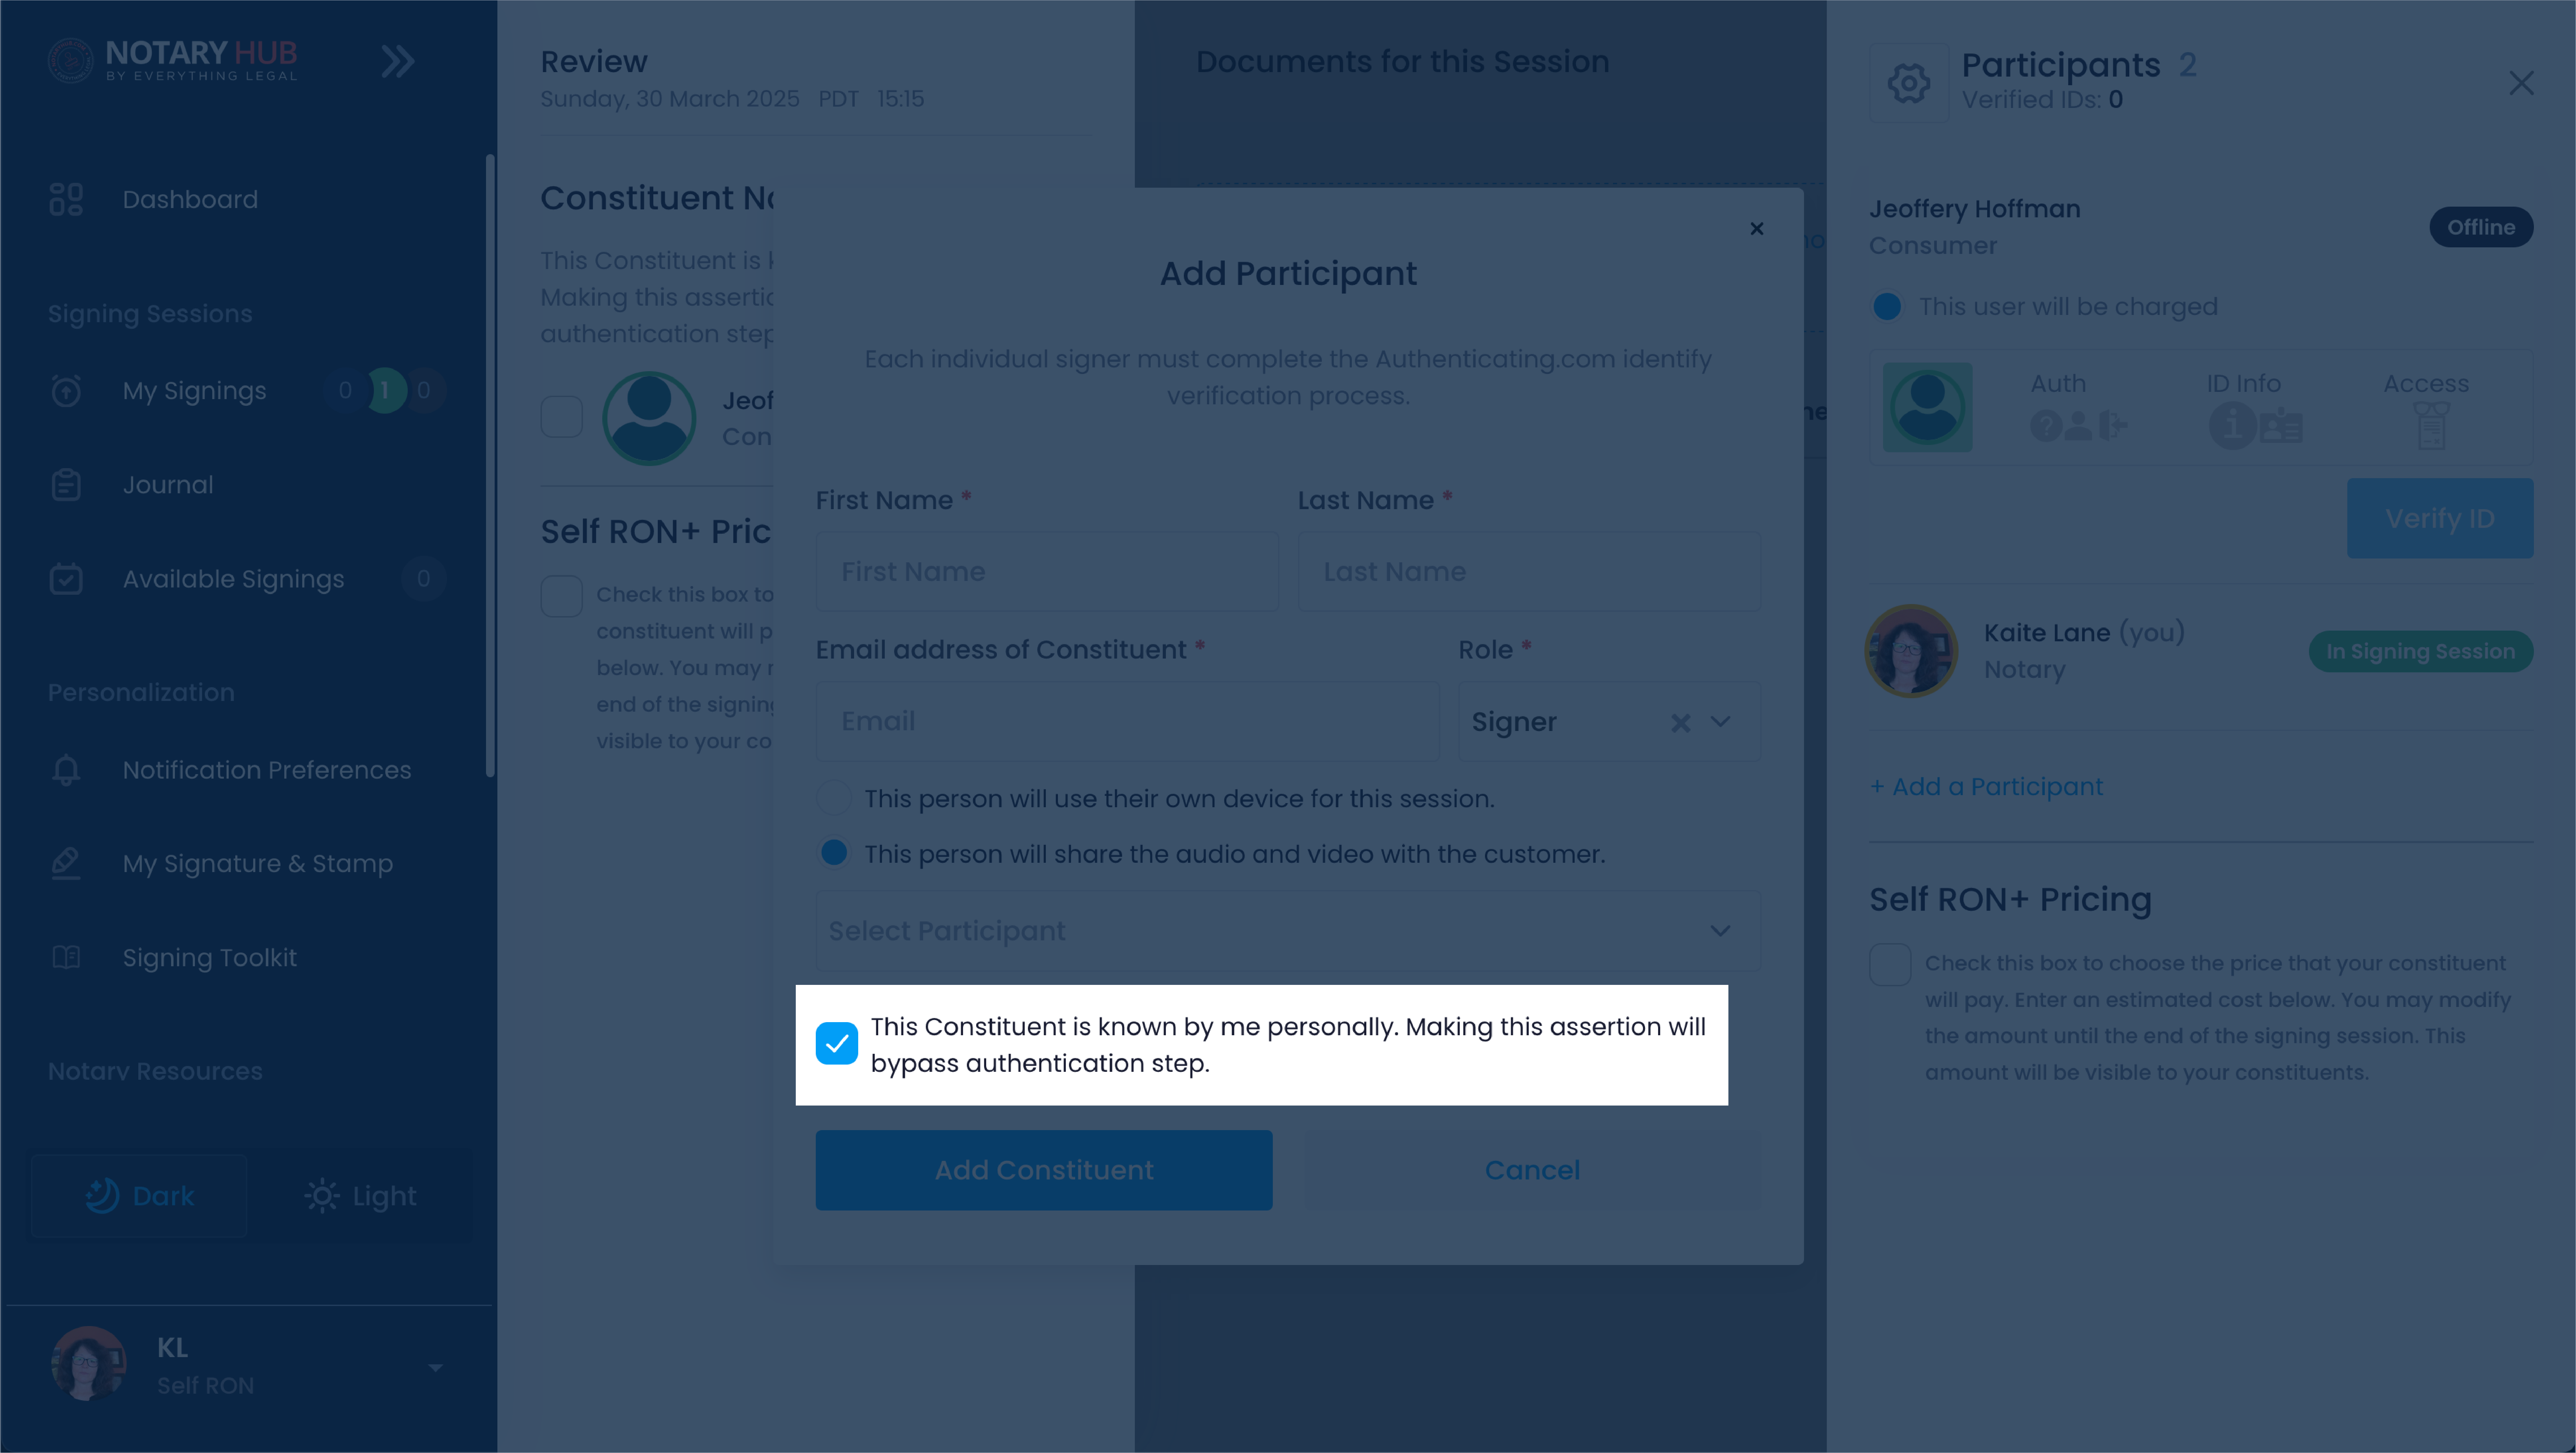Open Available Signings menu item
The image size is (2576, 1453).
(x=233, y=579)
